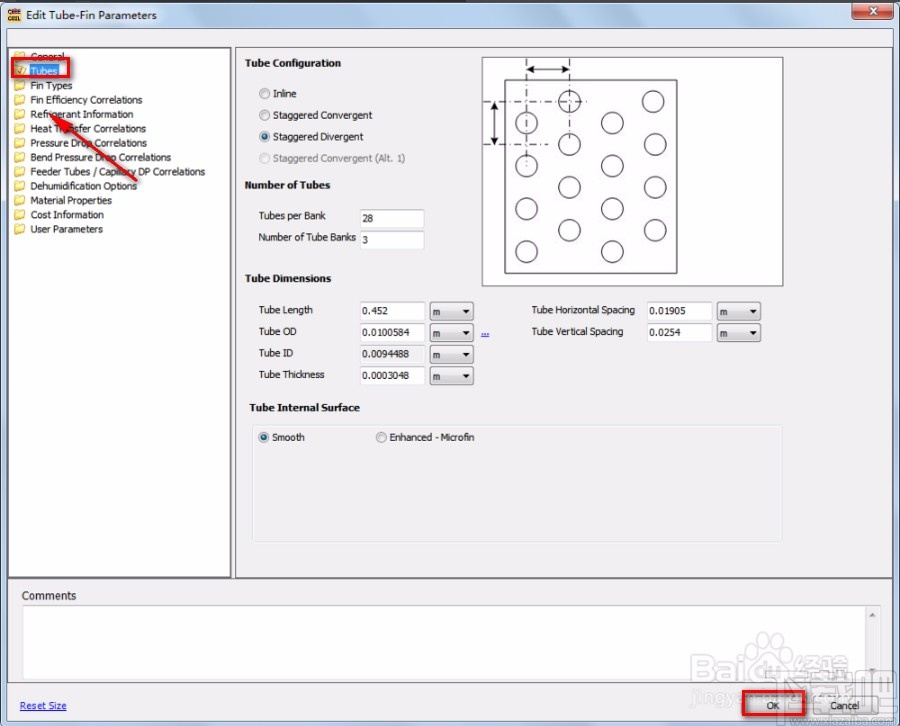Click the Number of Tube Banks field
The height and width of the screenshot is (726, 900).
[392, 239]
